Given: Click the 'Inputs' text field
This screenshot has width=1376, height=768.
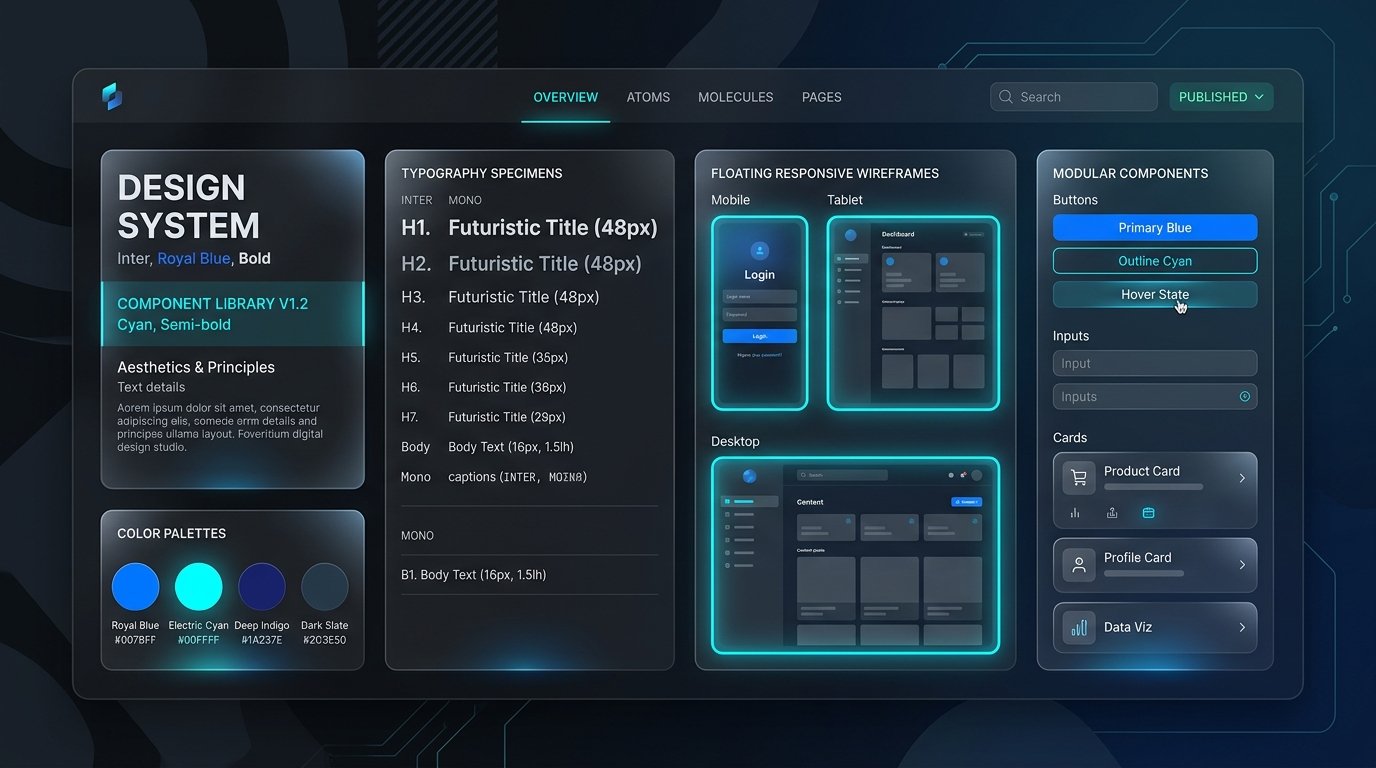Looking at the screenshot, I should click(1155, 396).
